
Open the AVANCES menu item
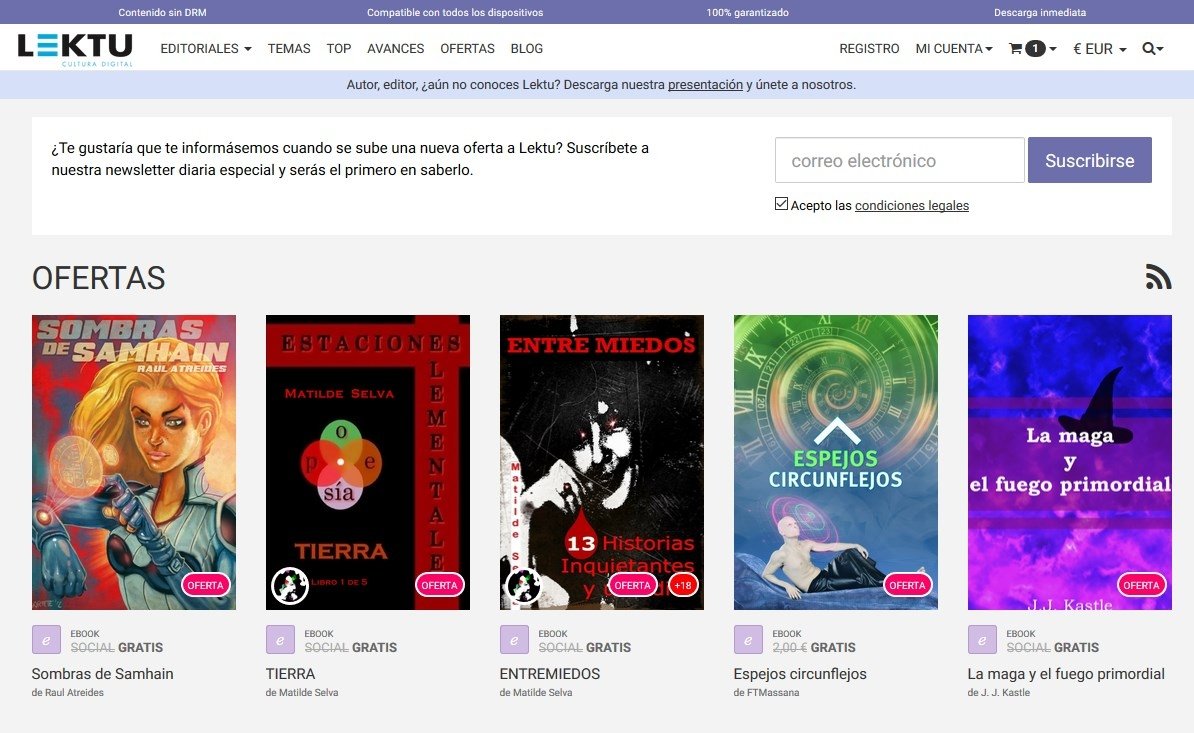[x=395, y=49]
